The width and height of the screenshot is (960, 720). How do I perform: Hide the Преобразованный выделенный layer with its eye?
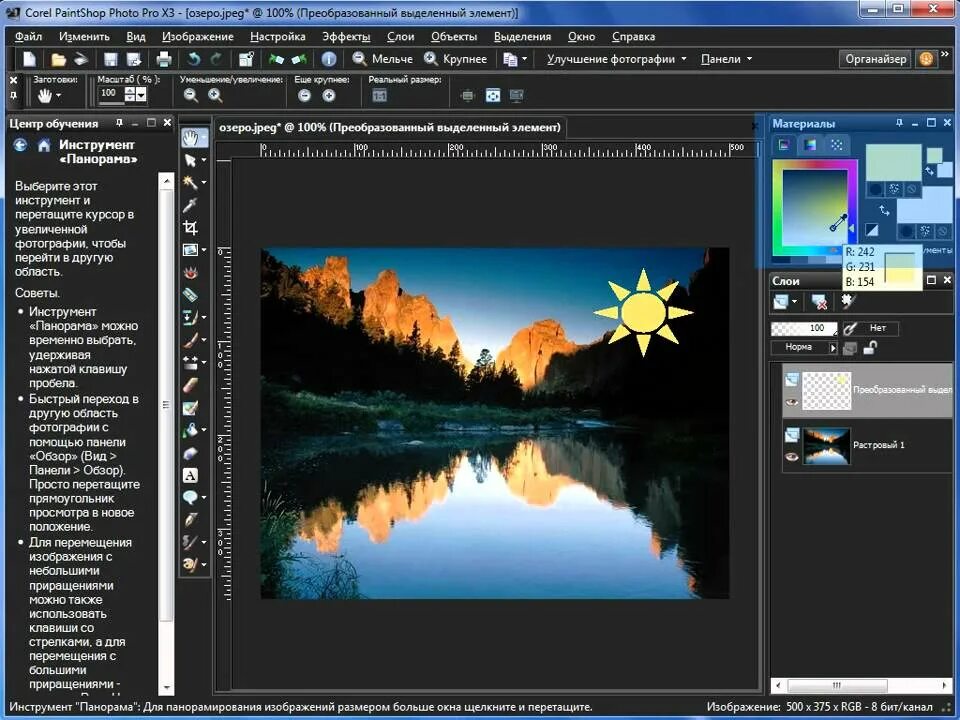click(x=791, y=402)
